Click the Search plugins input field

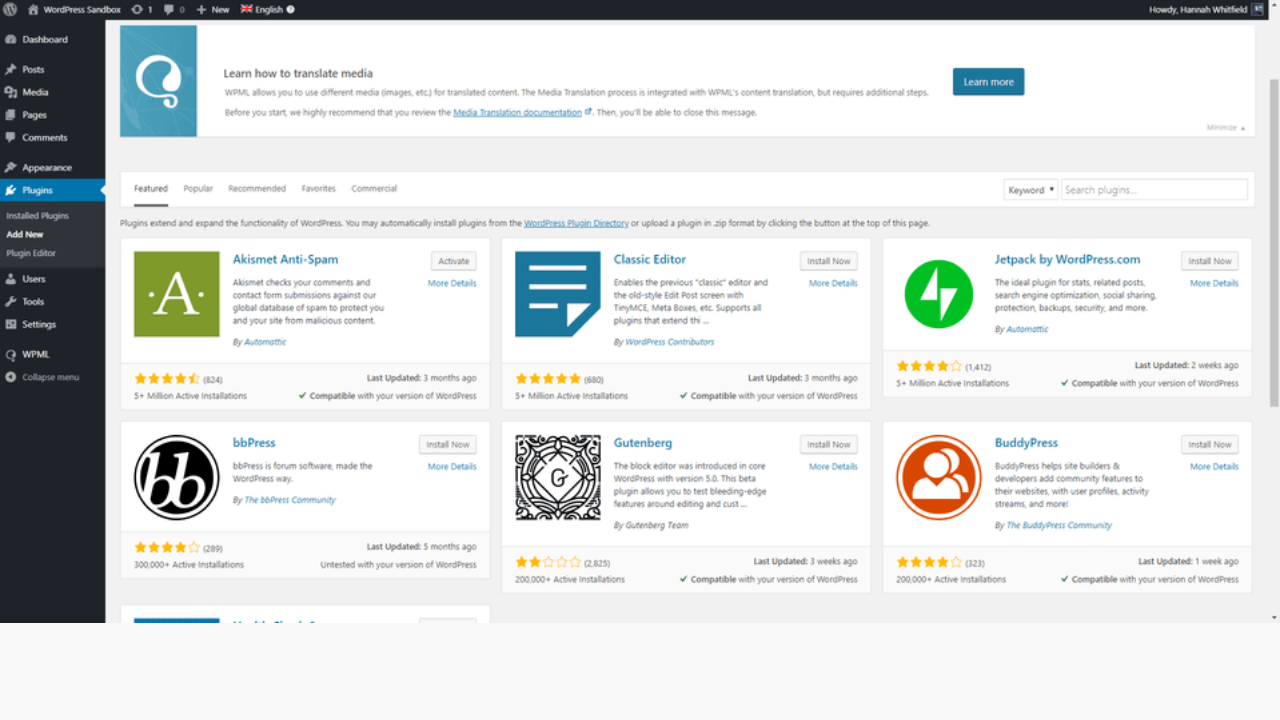click(x=1154, y=190)
